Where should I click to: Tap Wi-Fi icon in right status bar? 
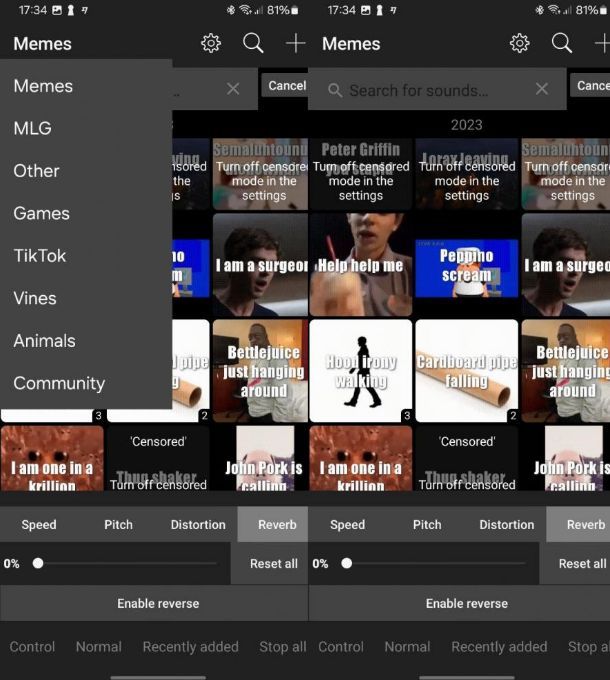554,10
